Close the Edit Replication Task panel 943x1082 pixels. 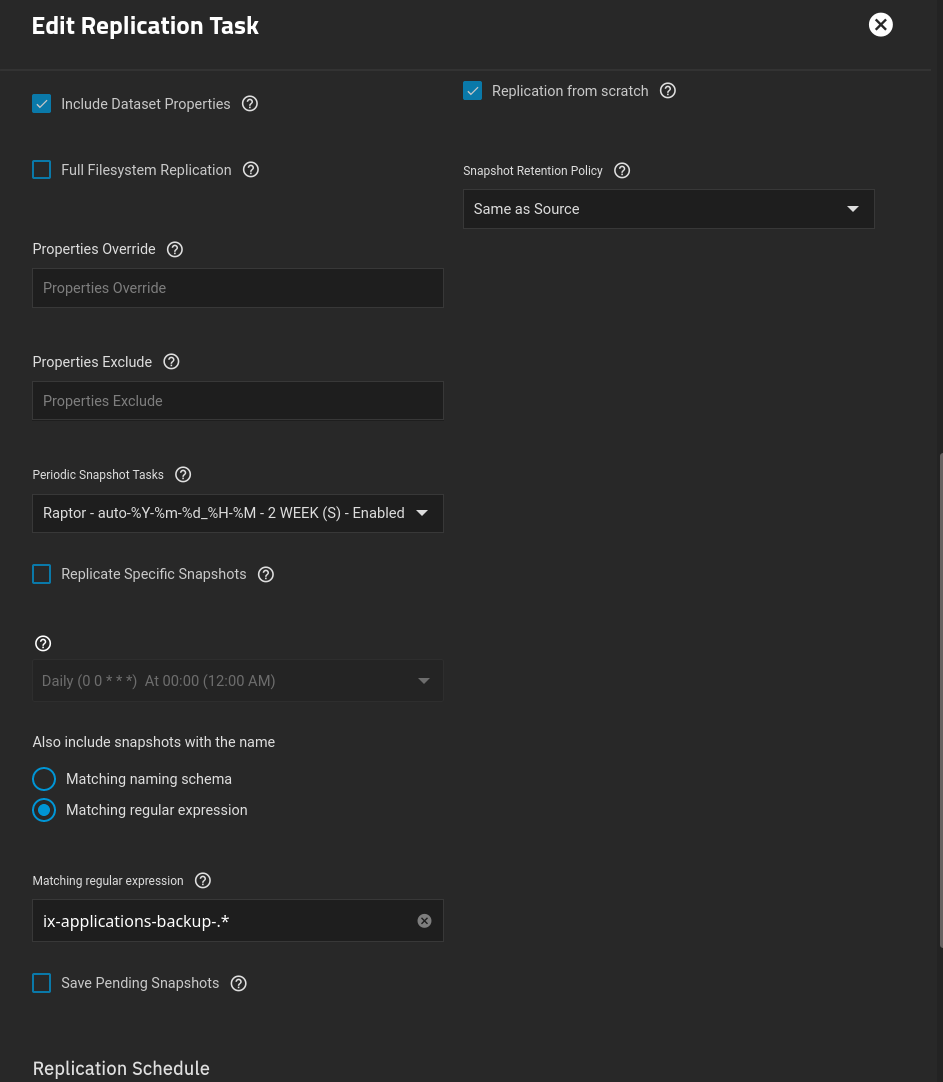(880, 25)
